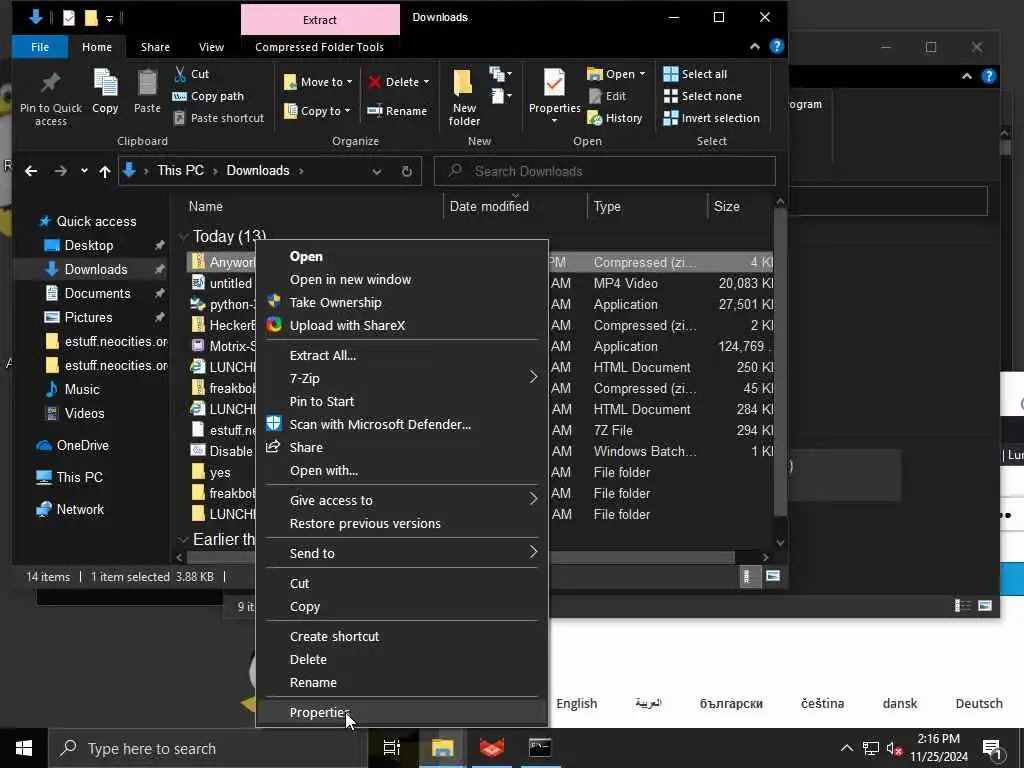Screen dimensions: 1024x768
Task: Open the ribbon Open dropdown arrow
Action: [x=643, y=74]
